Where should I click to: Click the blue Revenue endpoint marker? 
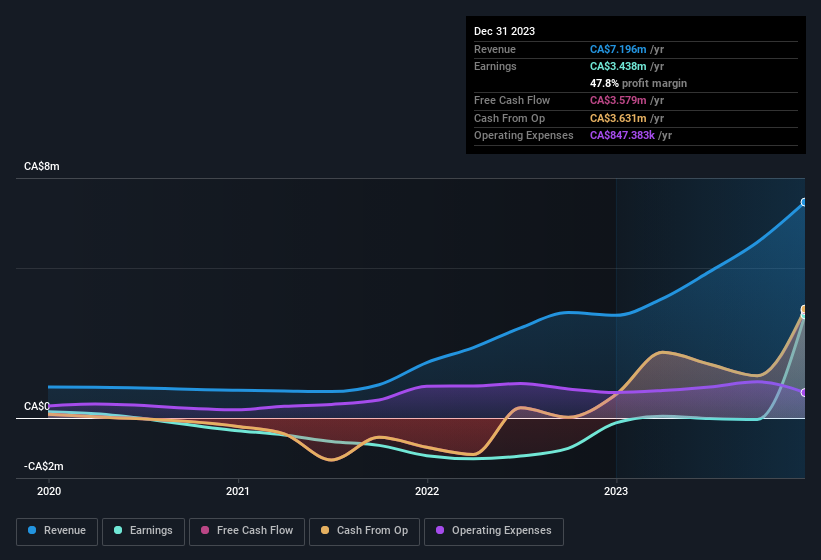coord(804,202)
